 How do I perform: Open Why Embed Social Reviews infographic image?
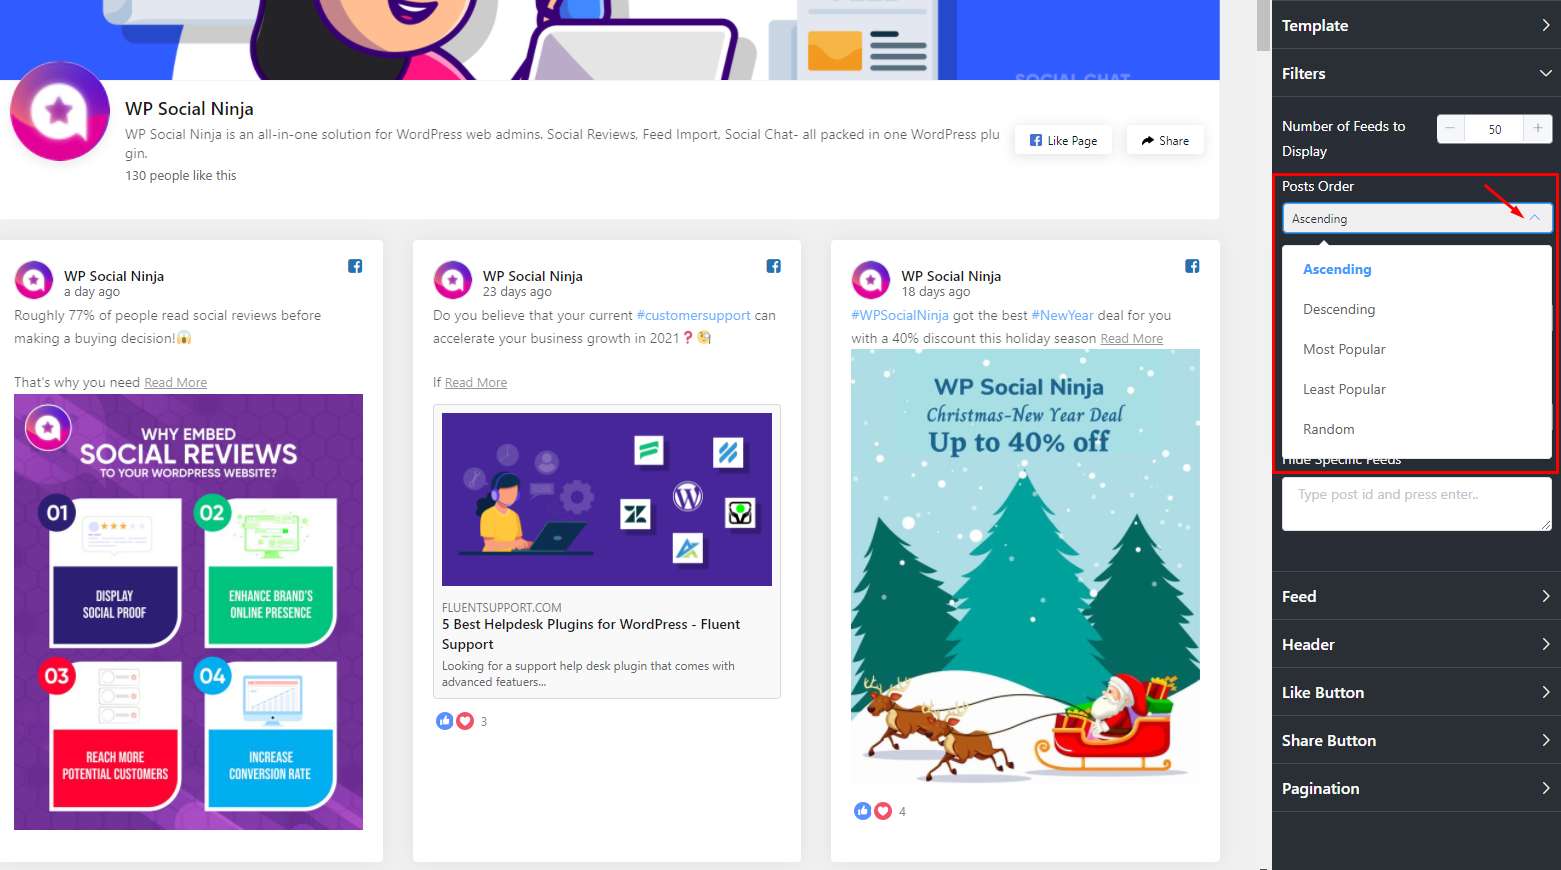[x=188, y=612]
